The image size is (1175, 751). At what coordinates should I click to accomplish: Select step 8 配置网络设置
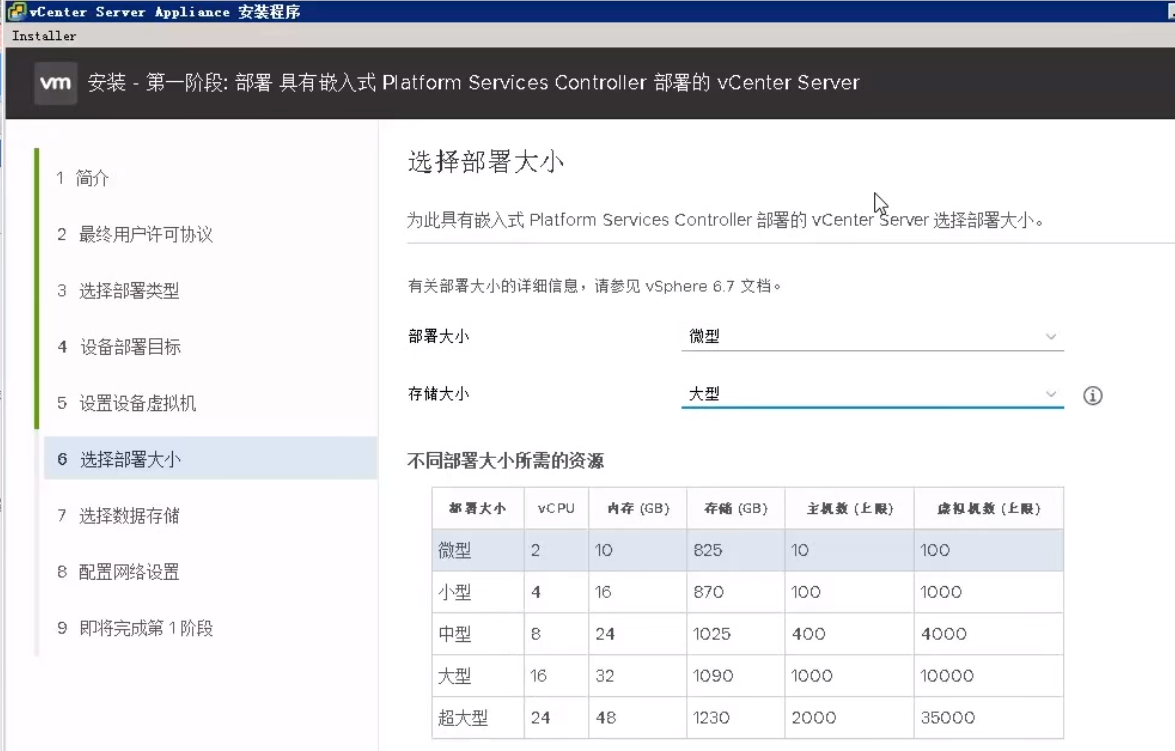point(118,572)
